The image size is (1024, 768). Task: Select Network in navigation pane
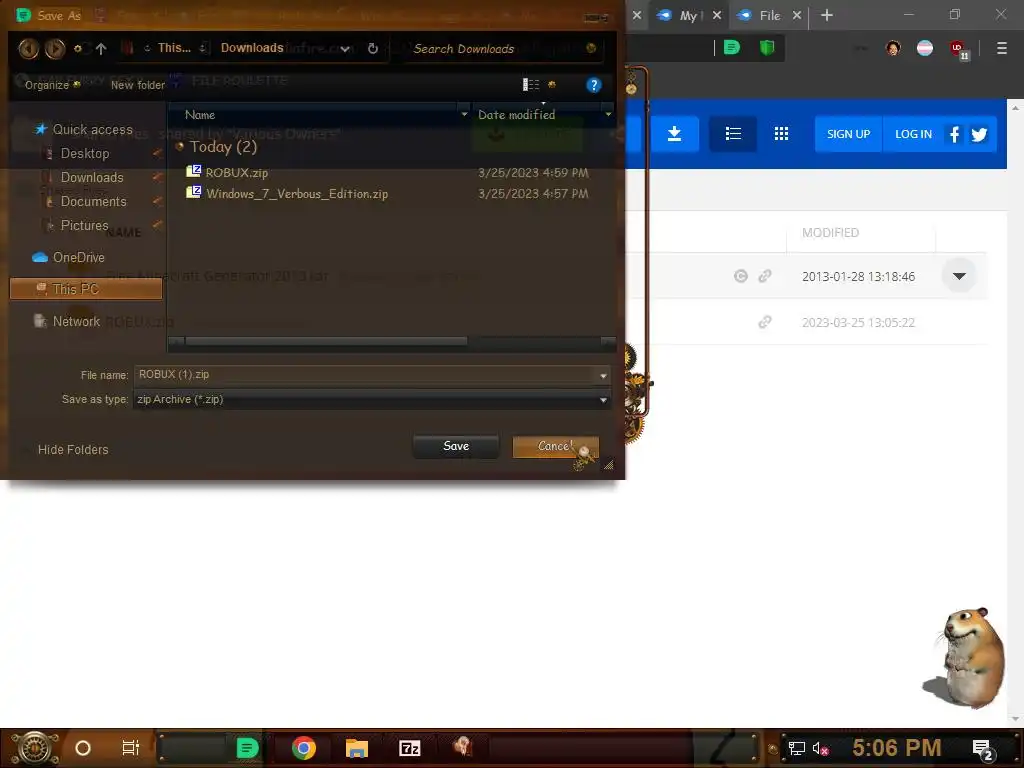click(x=76, y=321)
